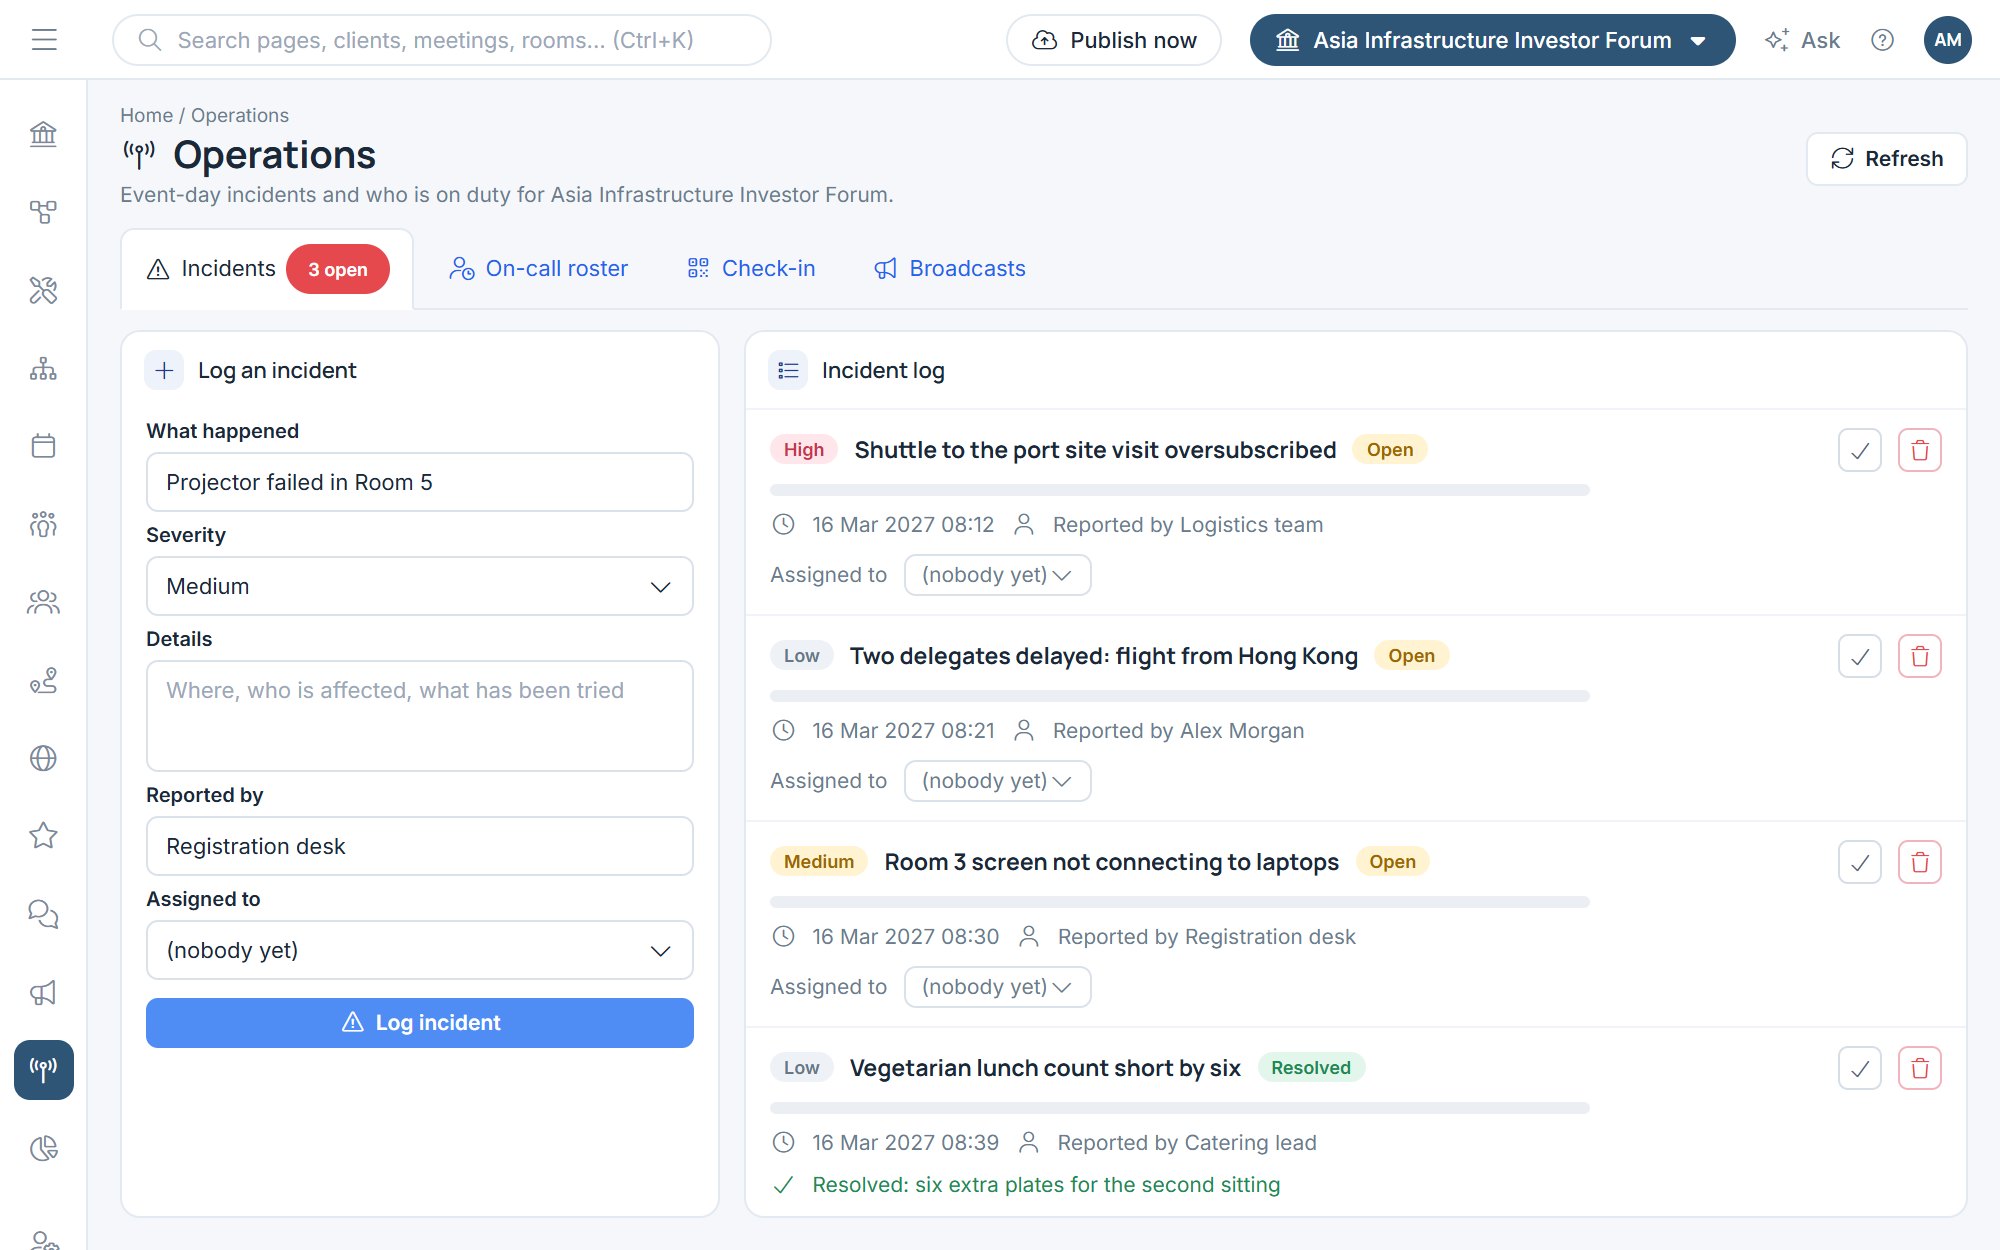Mark Room 3 screen incident resolved
This screenshot has height=1250, width=2000.
[x=1860, y=862]
